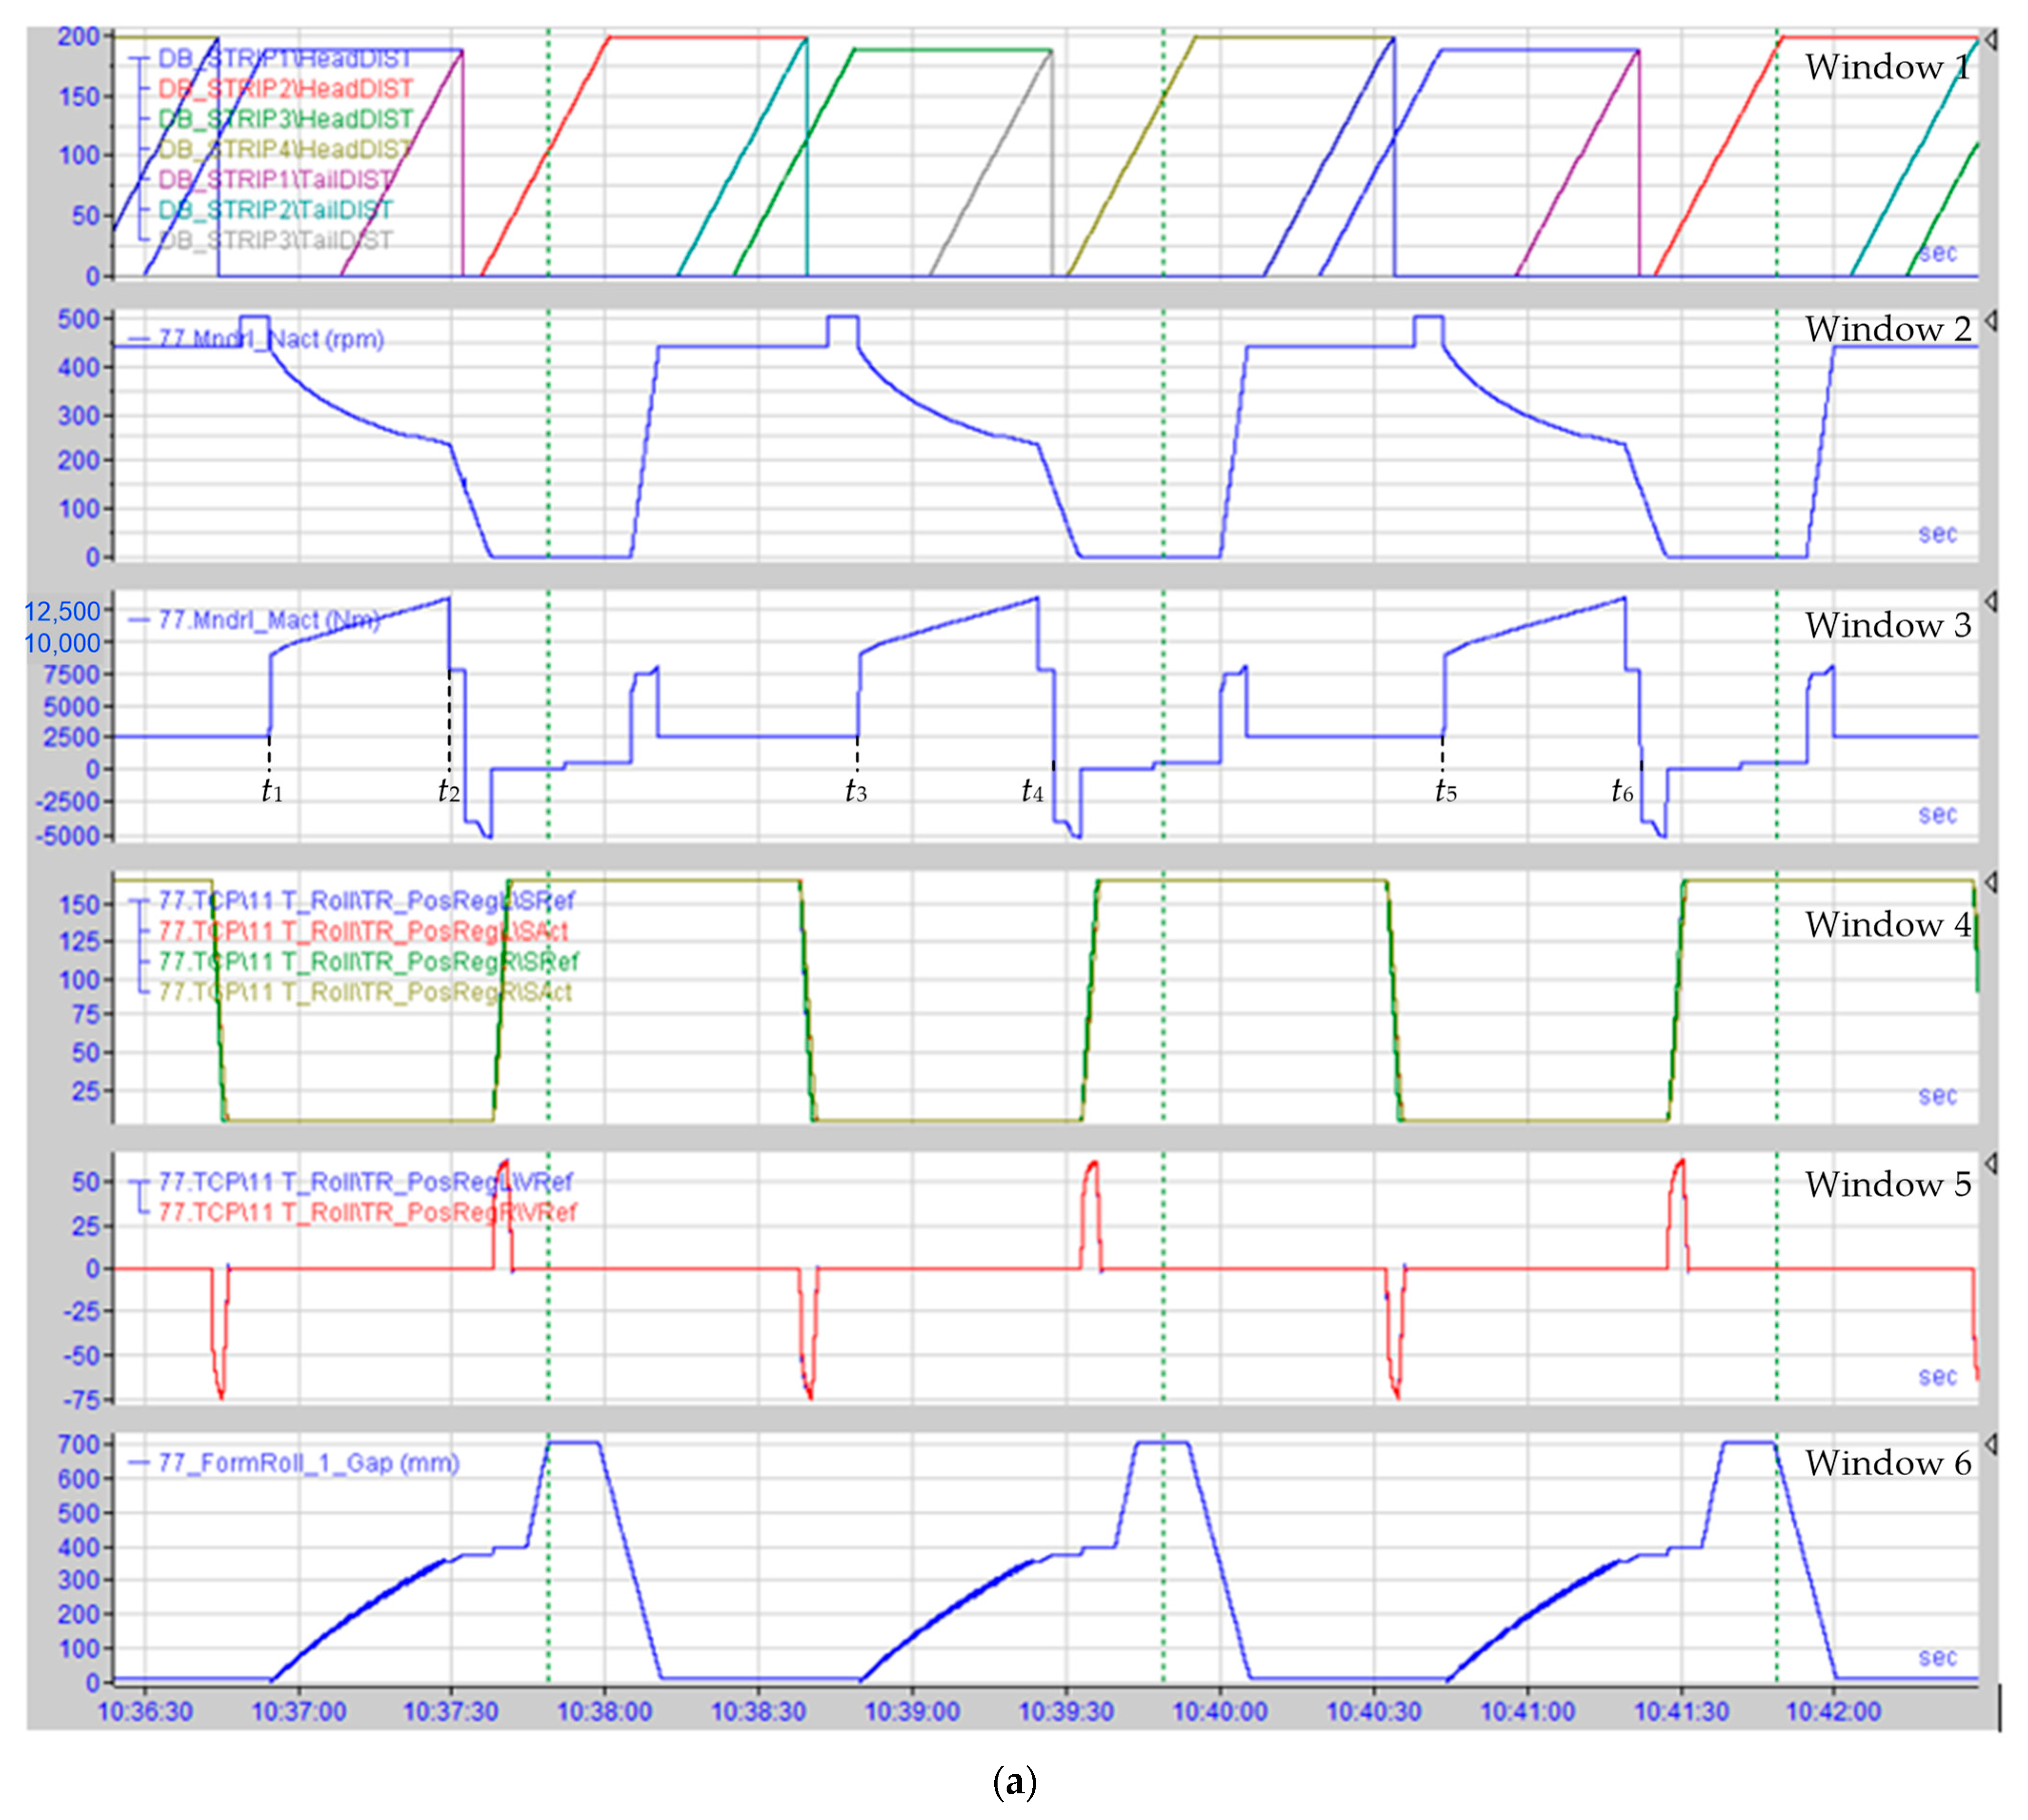Click the triangle marker beside Window 1
The image size is (2028, 1820).
(1991, 39)
